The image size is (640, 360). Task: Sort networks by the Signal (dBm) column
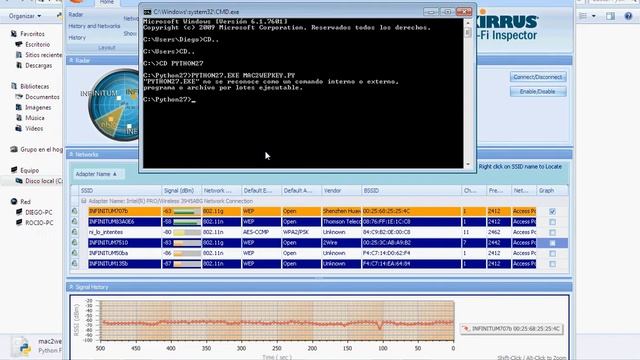(181, 191)
